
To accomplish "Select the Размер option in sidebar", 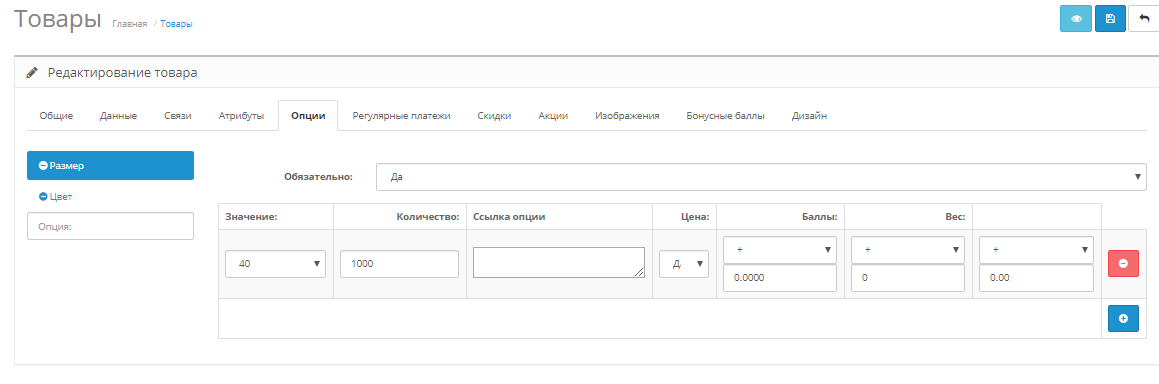I will pyautogui.click(x=110, y=165).
